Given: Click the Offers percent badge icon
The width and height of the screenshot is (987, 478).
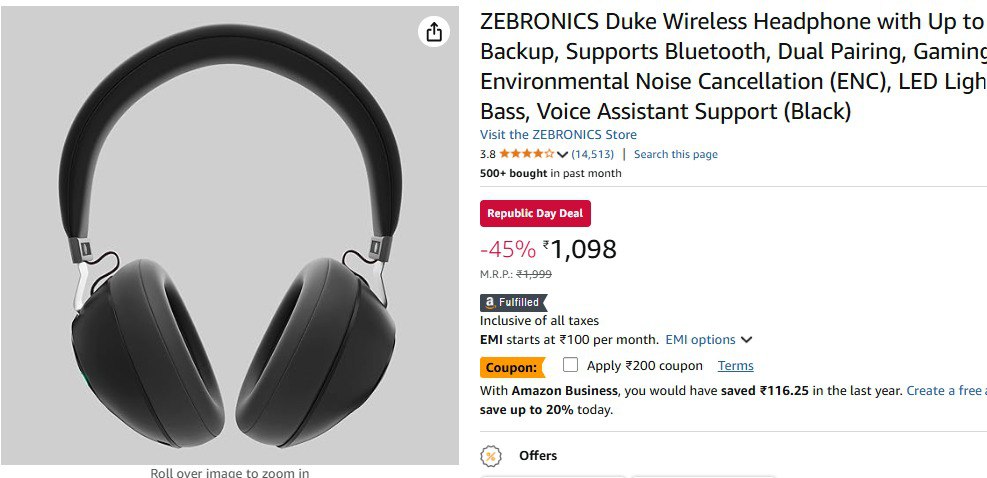Looking at the screenshot, I should coord(491,456).
